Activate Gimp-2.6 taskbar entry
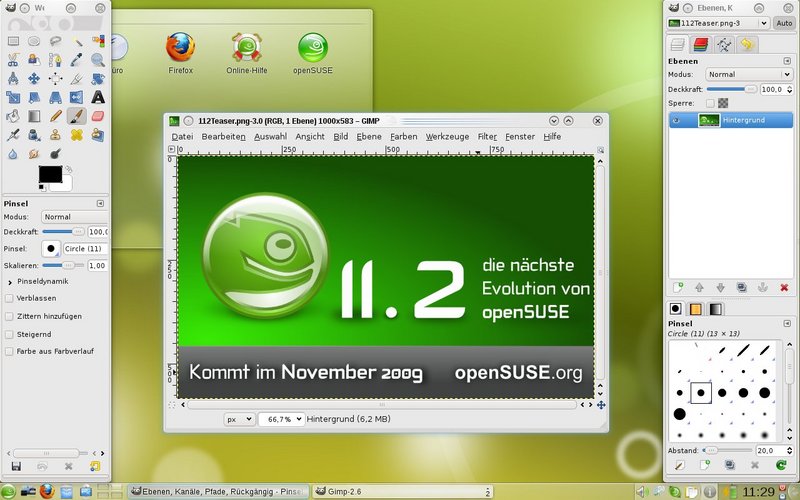Viewport: 800px width, 500px height. 403,492
